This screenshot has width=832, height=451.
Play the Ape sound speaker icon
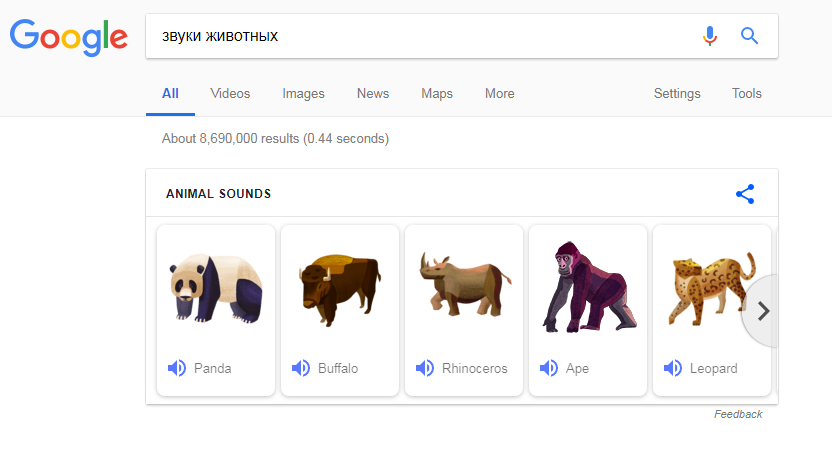point(549,368)
